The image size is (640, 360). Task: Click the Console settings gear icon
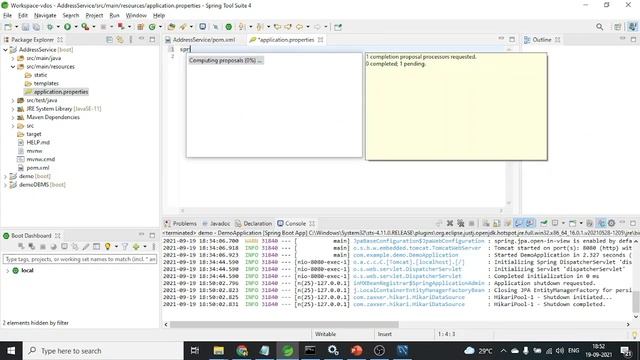coord(611,223)
